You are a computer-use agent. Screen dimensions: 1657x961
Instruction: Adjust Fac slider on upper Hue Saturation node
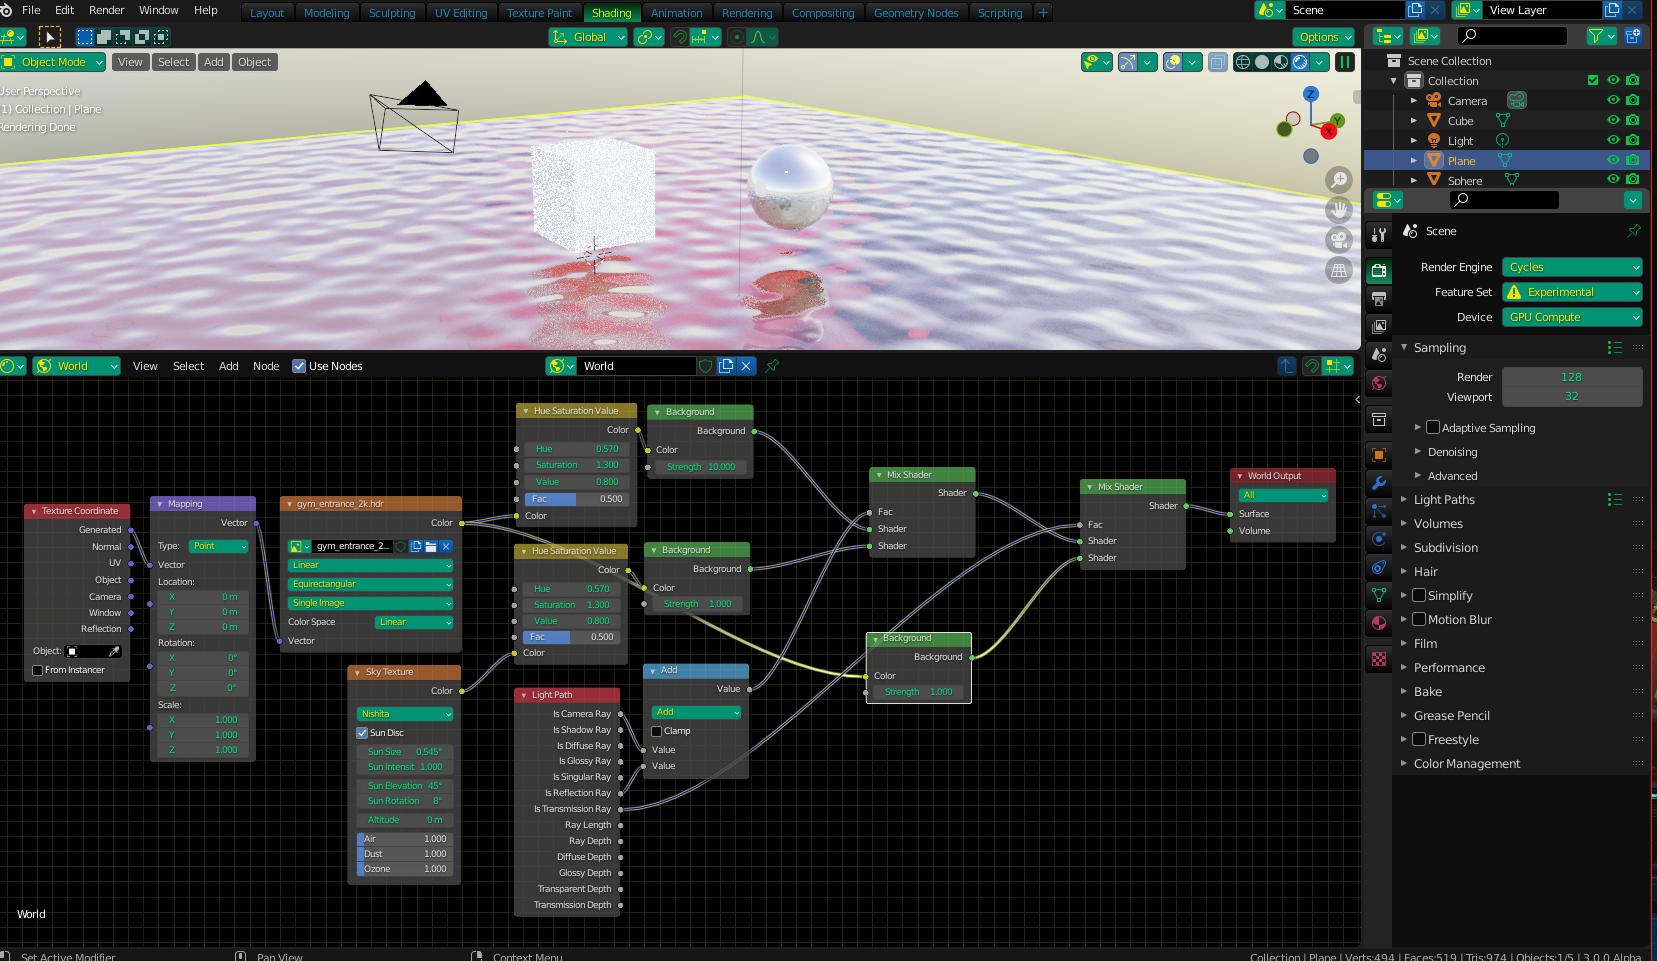[575, 499]
